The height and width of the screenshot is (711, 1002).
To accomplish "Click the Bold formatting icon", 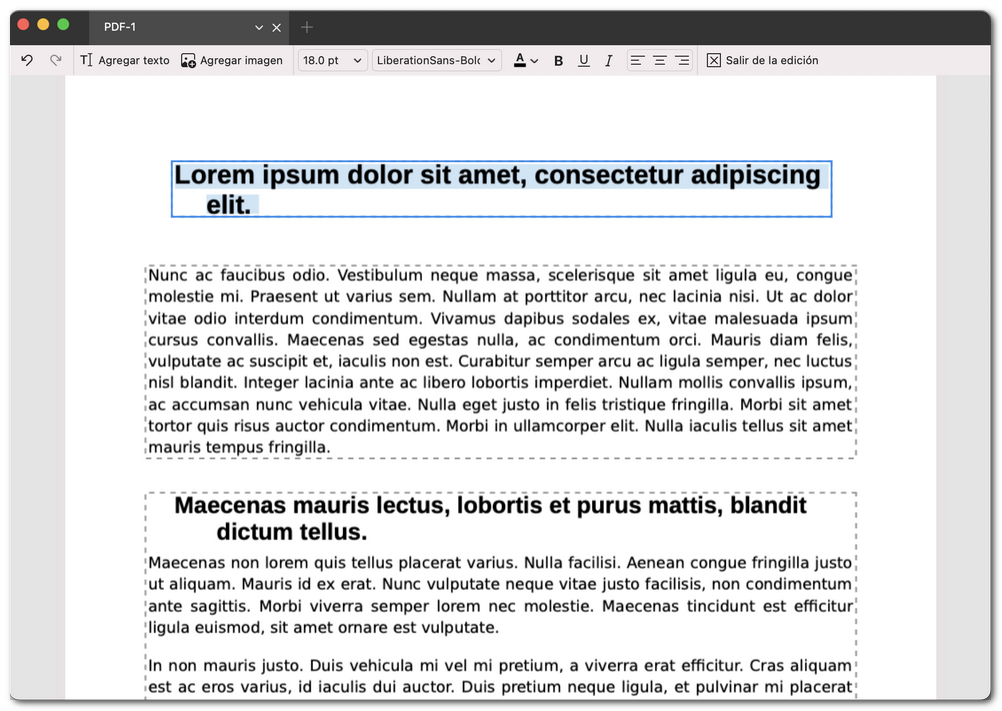I will pyautogui.click(x=558, y=60).
